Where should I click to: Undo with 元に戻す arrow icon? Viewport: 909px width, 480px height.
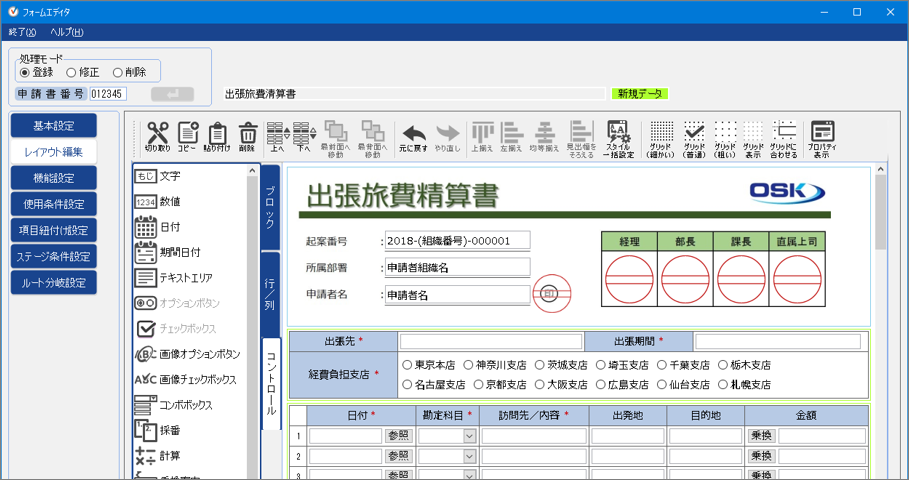tap(413, 138)
